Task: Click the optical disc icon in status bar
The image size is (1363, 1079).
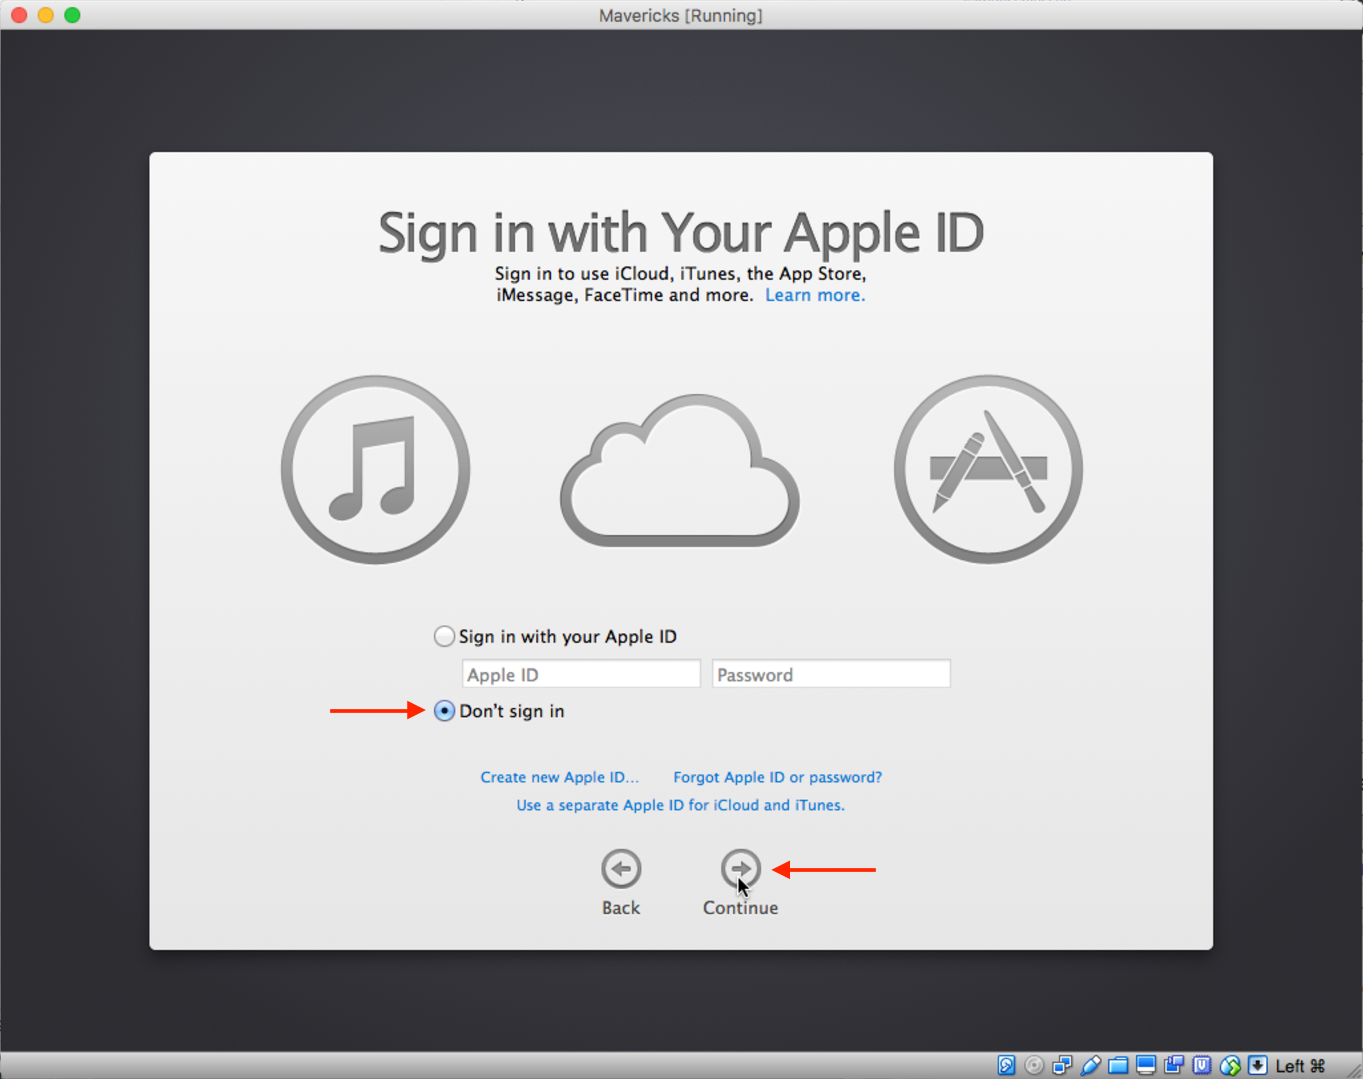Action: point(1034,1065)
